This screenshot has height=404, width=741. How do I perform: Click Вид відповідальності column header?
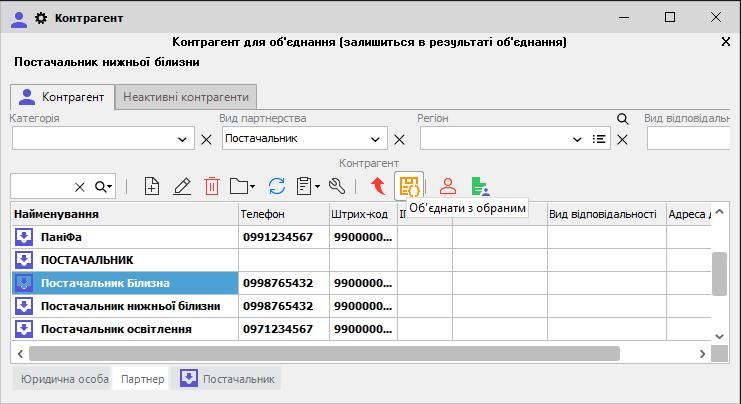click(x=607, y=214)
